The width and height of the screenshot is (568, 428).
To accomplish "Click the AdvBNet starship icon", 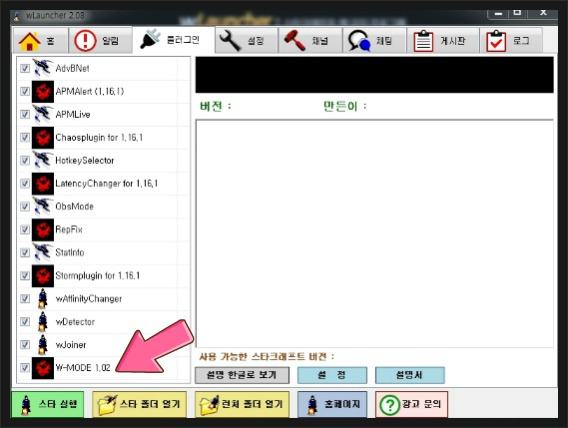I will coord(43,68).
